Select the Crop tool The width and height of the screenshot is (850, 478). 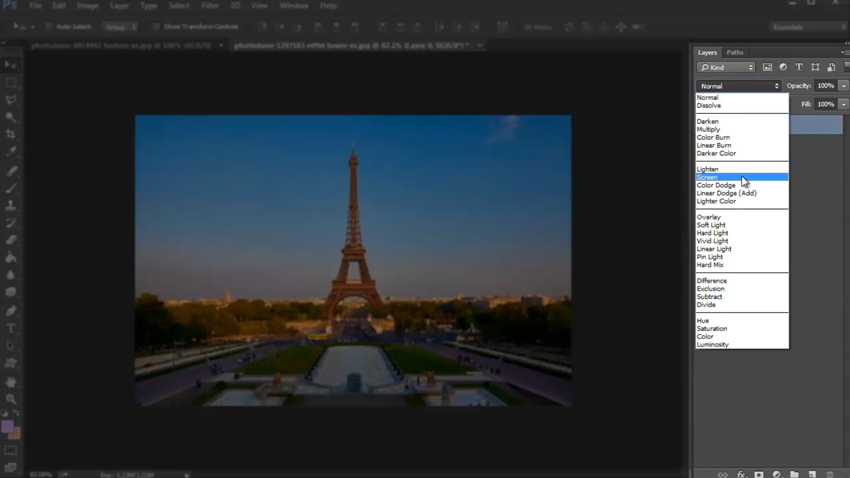click(11, 134)
